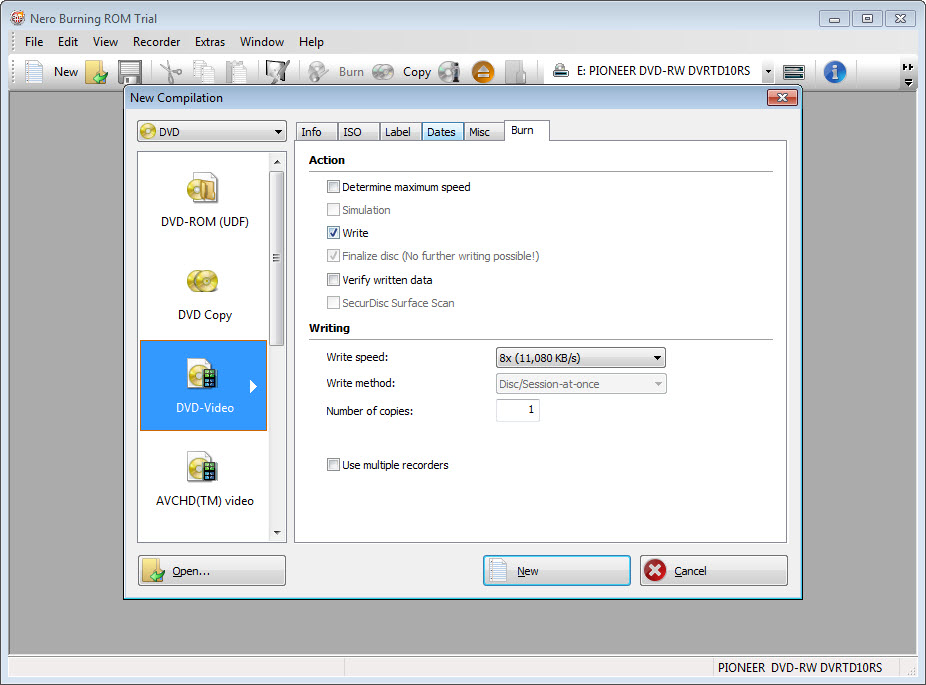Click the select recorder checkmark toolbar icon

point(277,72)
